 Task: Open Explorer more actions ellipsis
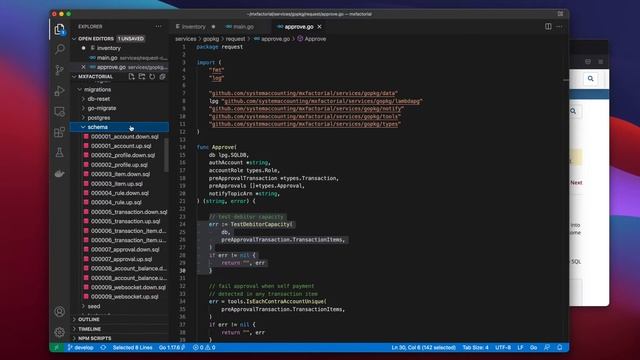pyautogui.click(x=158, y=27)
